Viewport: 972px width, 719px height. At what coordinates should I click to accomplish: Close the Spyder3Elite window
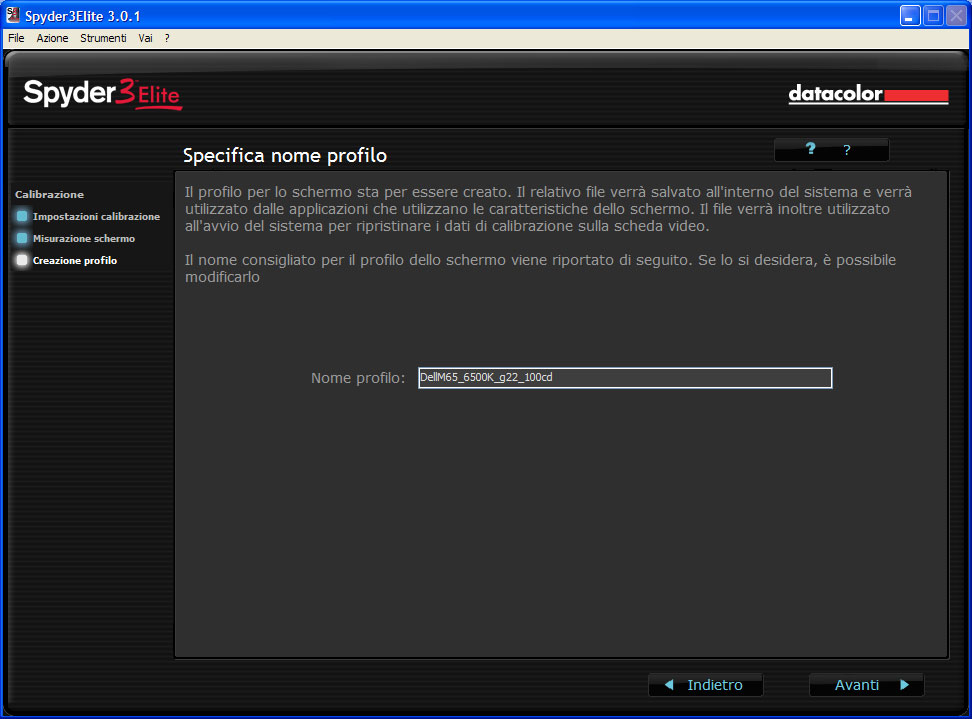coord(957,15)
